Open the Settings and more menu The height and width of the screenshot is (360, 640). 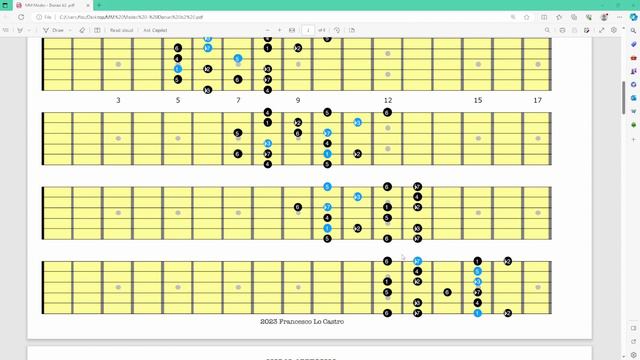tap(620, 17)
